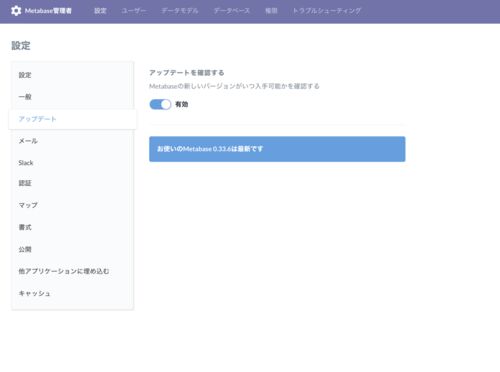The height and width of the screenshot is (372, 500).
Task: Switch to the 権限 admin section
Action: tap(271, 11)
